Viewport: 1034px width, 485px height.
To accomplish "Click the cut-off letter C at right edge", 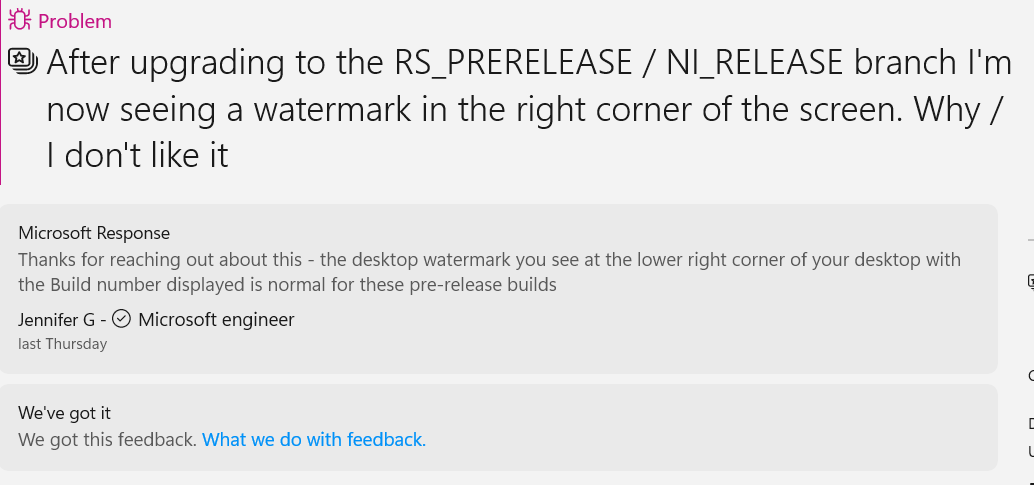I will (x=1031, y=376).
